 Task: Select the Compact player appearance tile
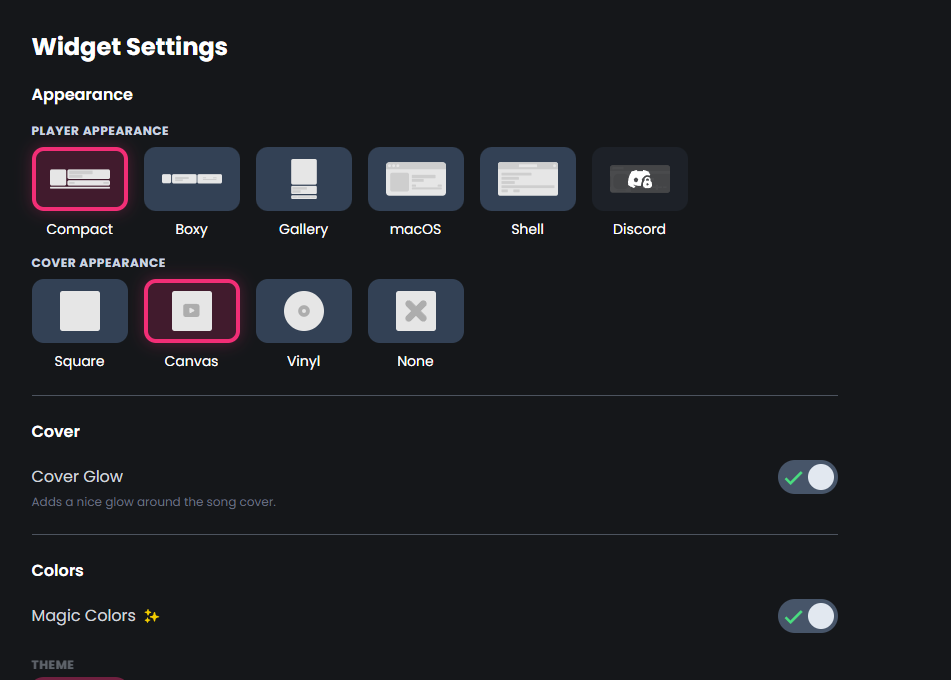pyautogui.click(x=80, y=179)
